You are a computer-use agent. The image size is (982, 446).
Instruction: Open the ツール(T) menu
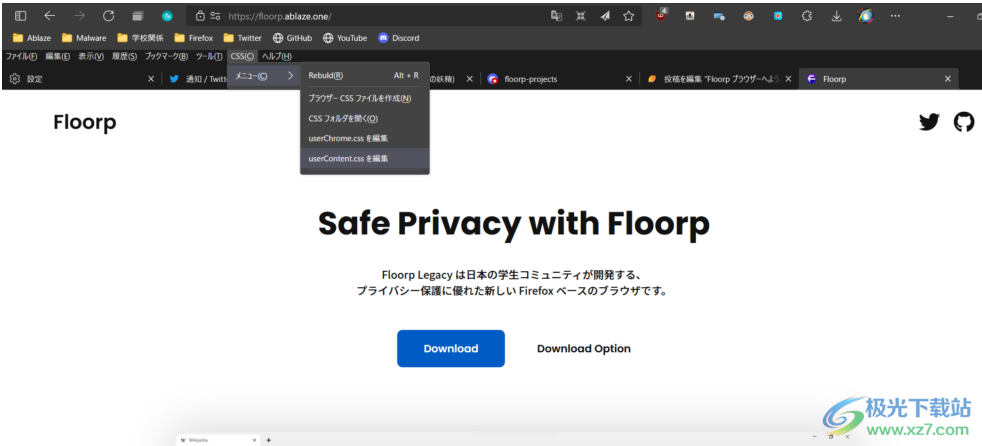pos(209,56)
